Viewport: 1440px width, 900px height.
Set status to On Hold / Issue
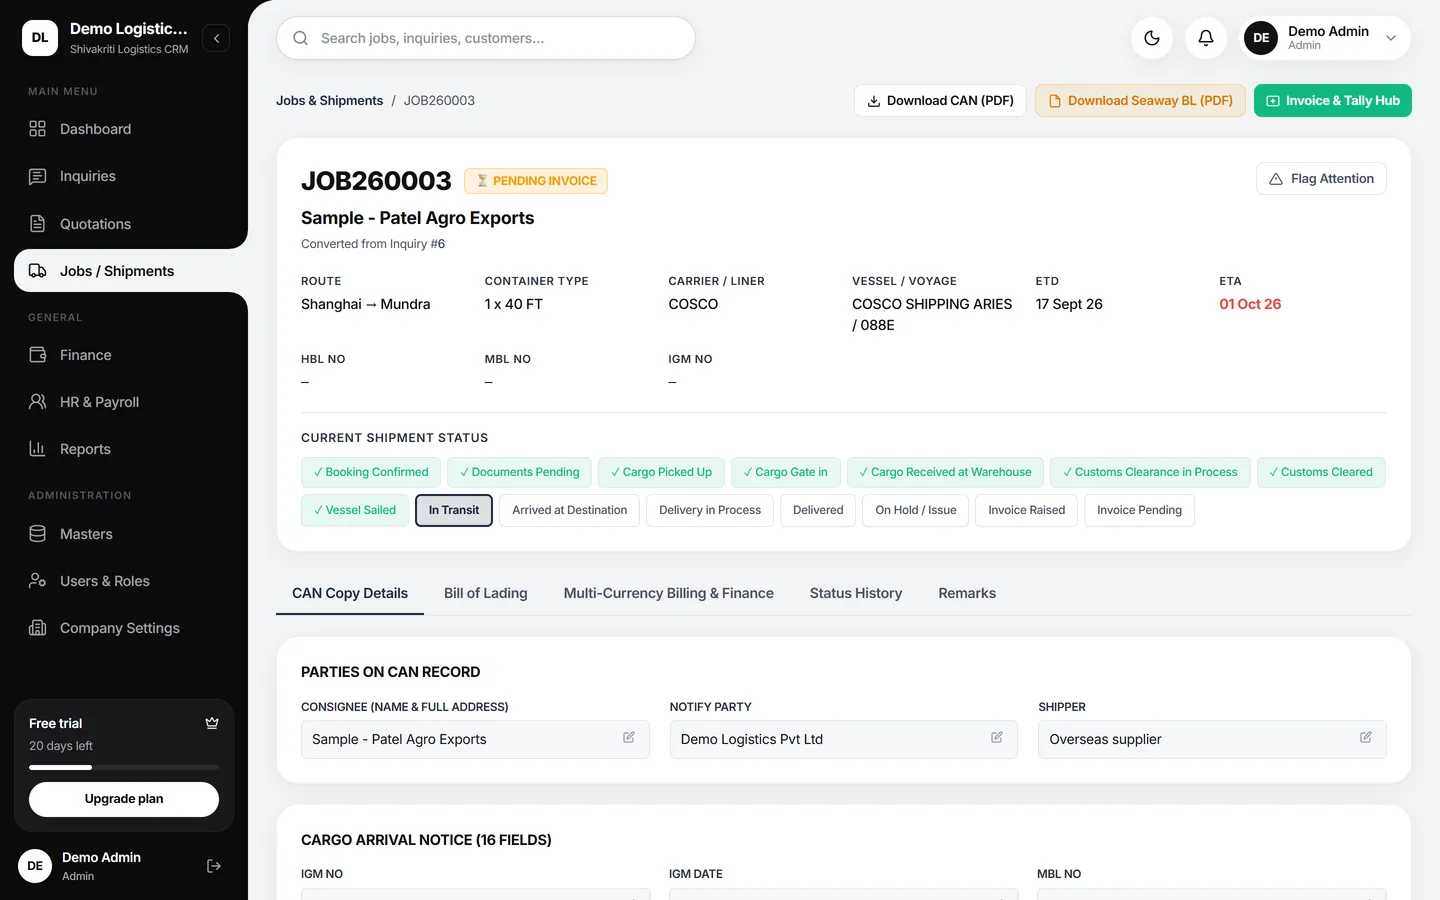(x=916, y=510)
